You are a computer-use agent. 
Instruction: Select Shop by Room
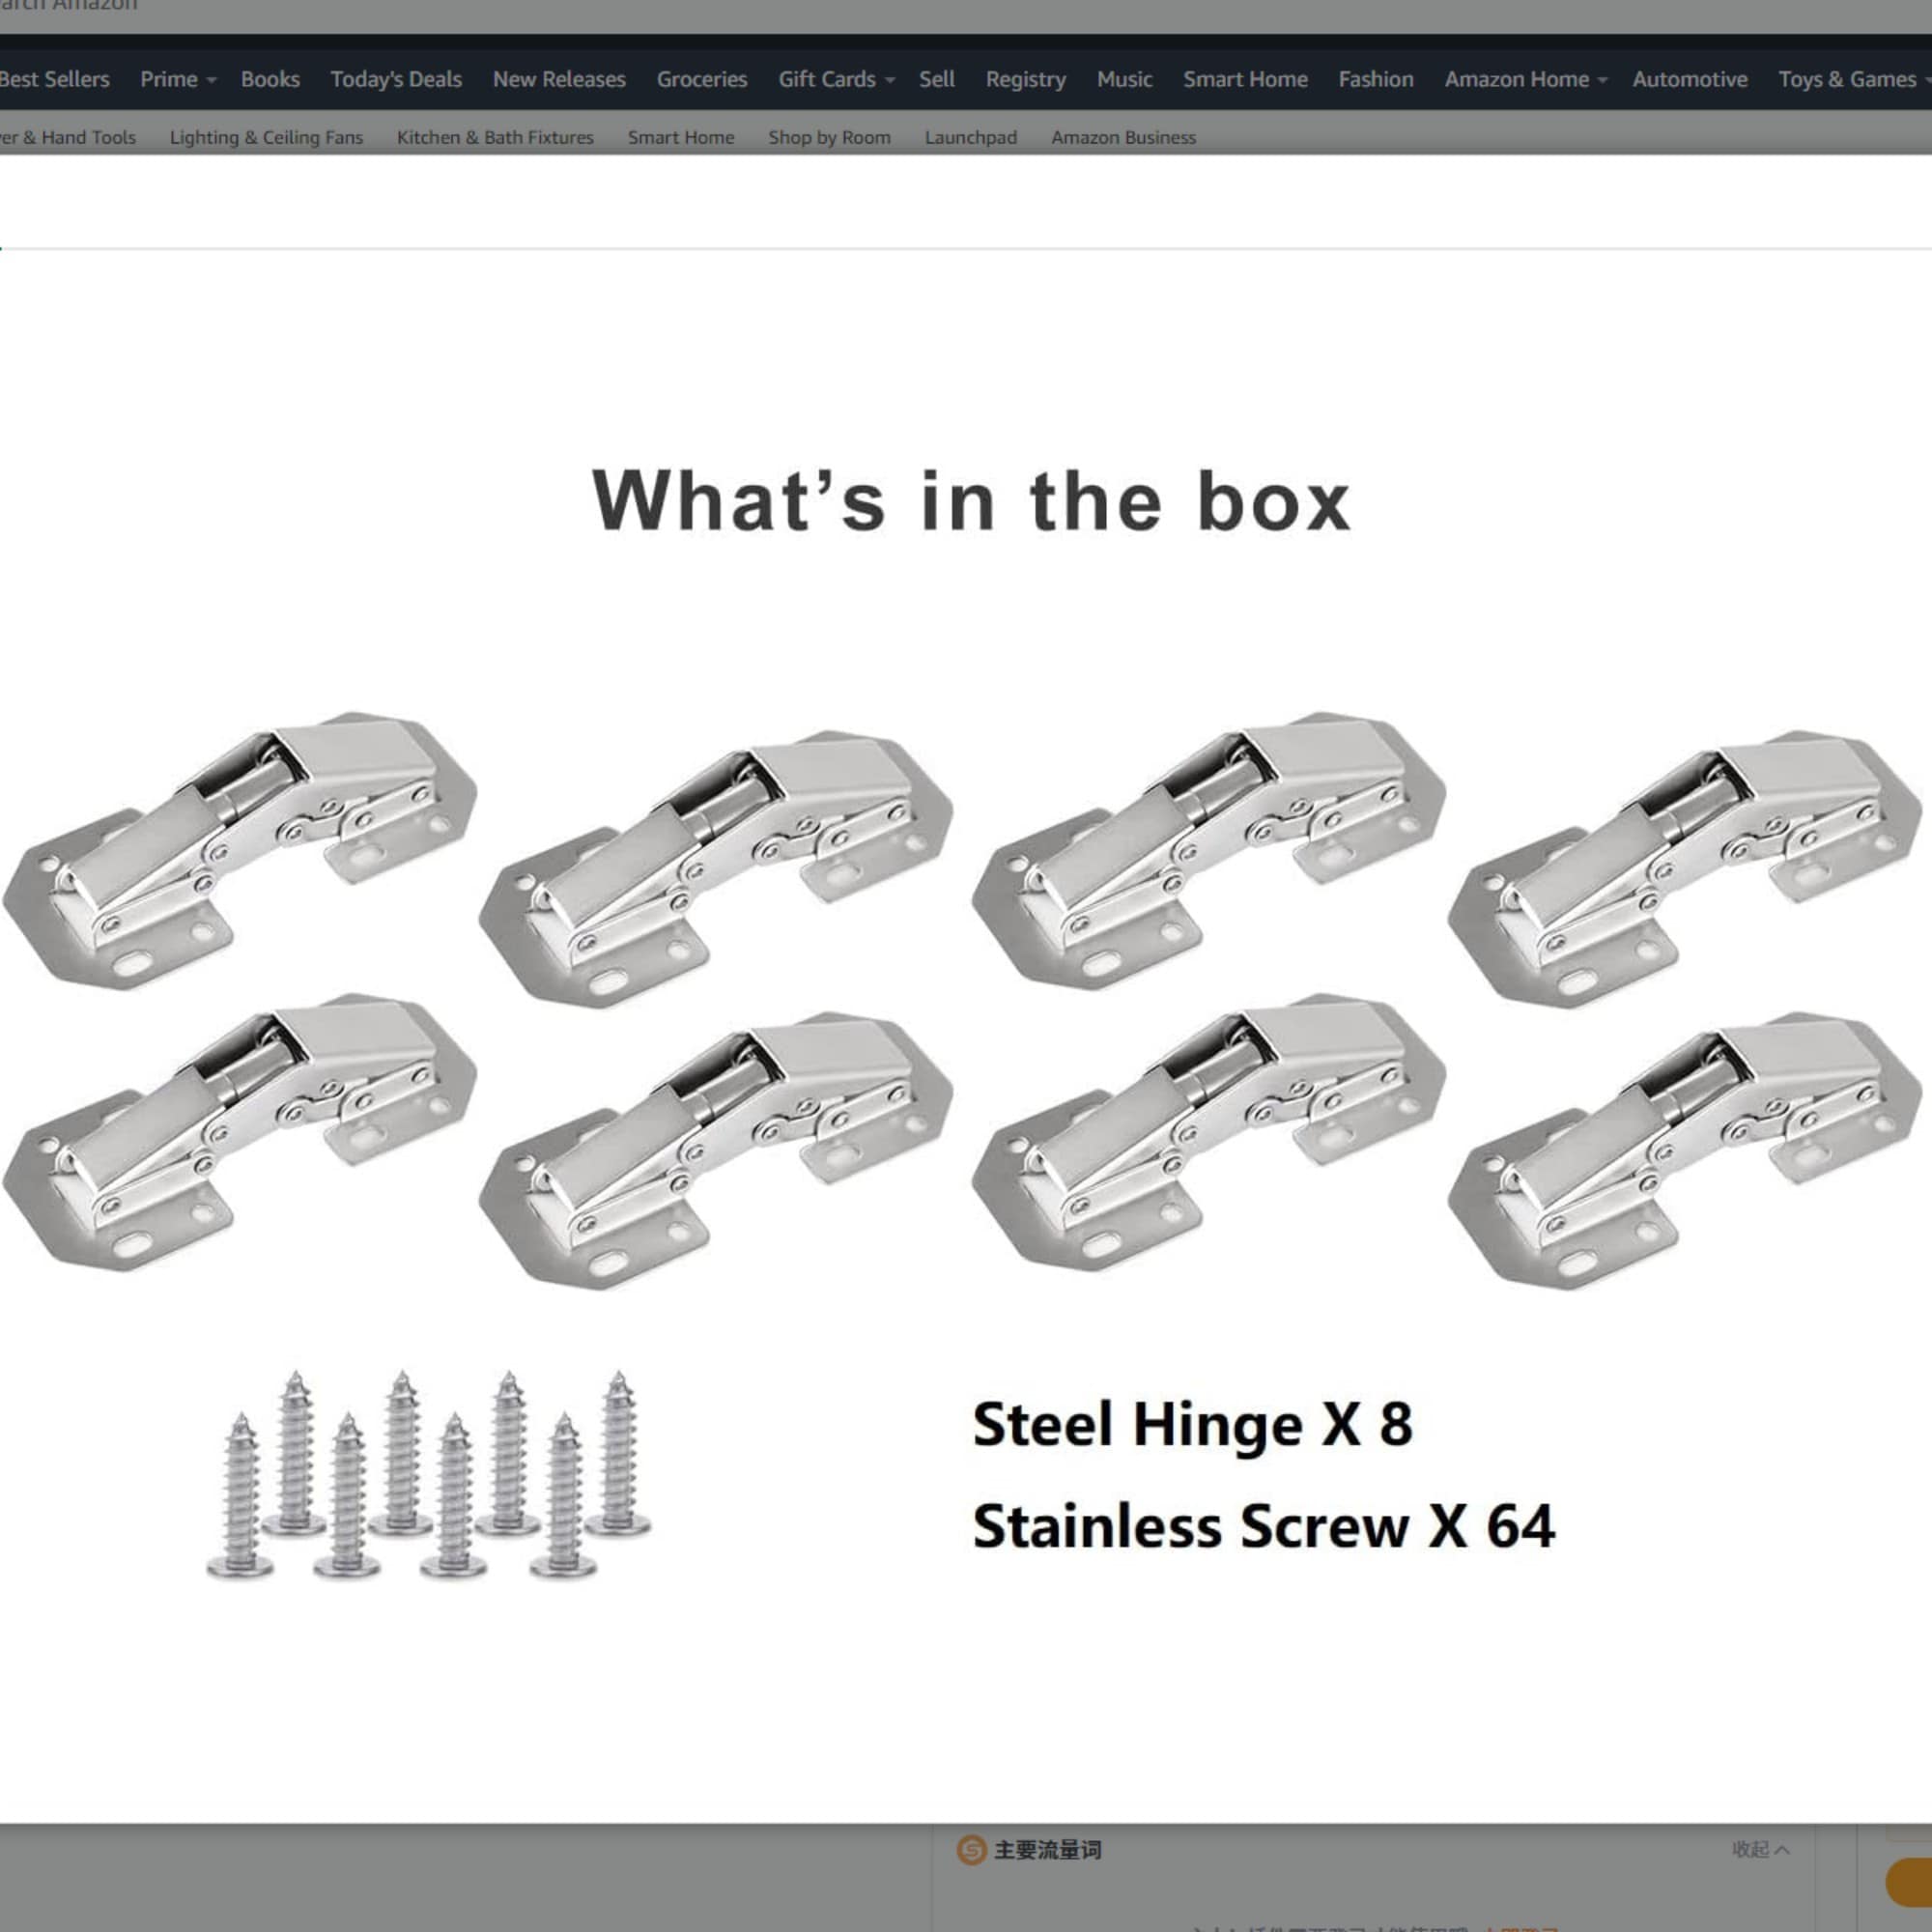pyautogui.click(x=829, y=137)
